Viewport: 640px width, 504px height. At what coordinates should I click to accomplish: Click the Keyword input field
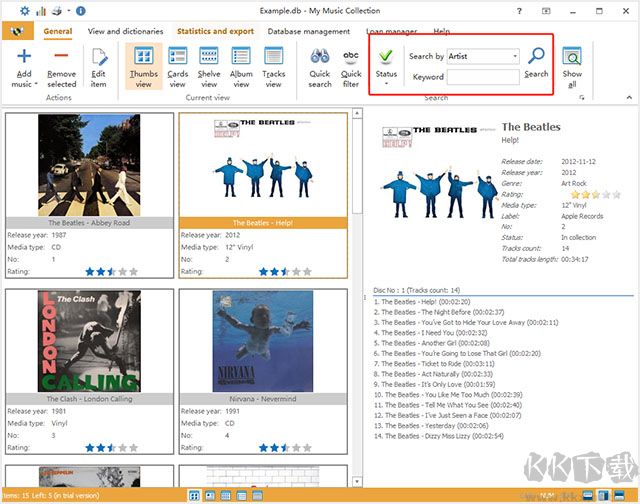tap(483, 76)
